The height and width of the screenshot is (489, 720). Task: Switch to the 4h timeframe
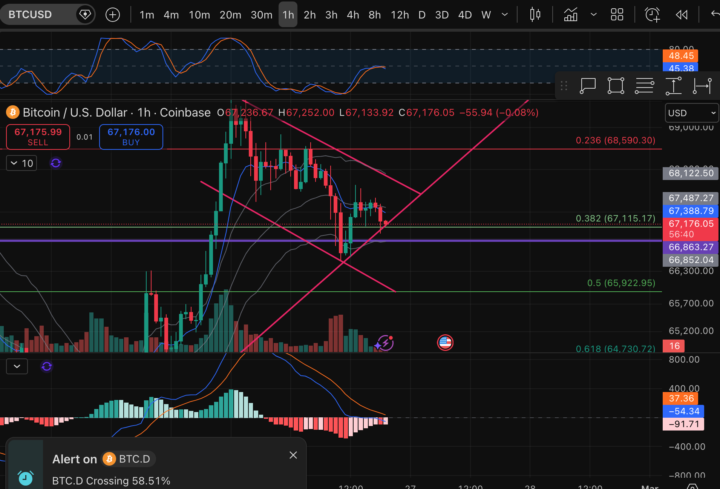point(353,15)
